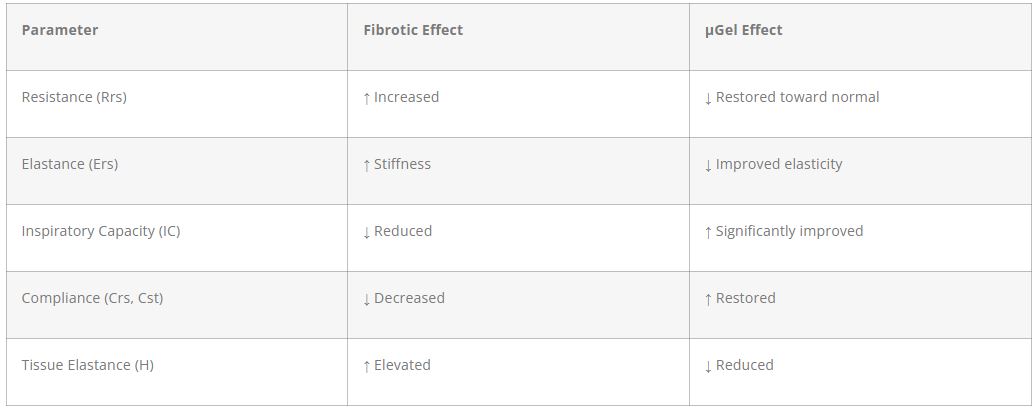1036x418 pixels.
Task: Click '↓ Restored toward normal' text
Action: pyautogui.click(x=792, y=97)
